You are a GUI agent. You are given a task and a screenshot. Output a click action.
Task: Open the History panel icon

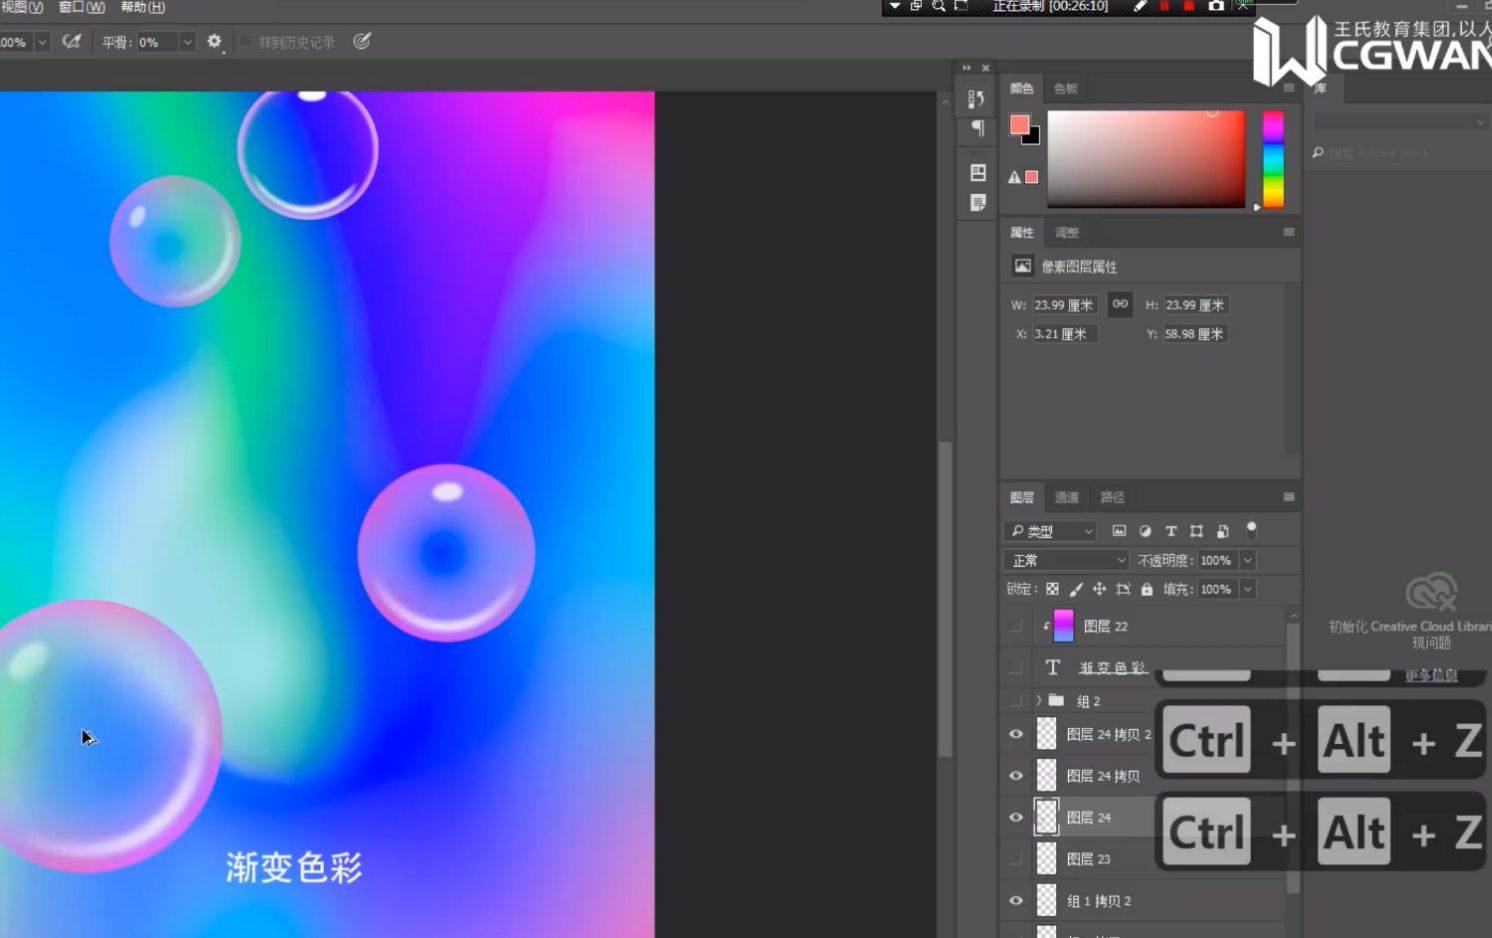coord(976,98)
